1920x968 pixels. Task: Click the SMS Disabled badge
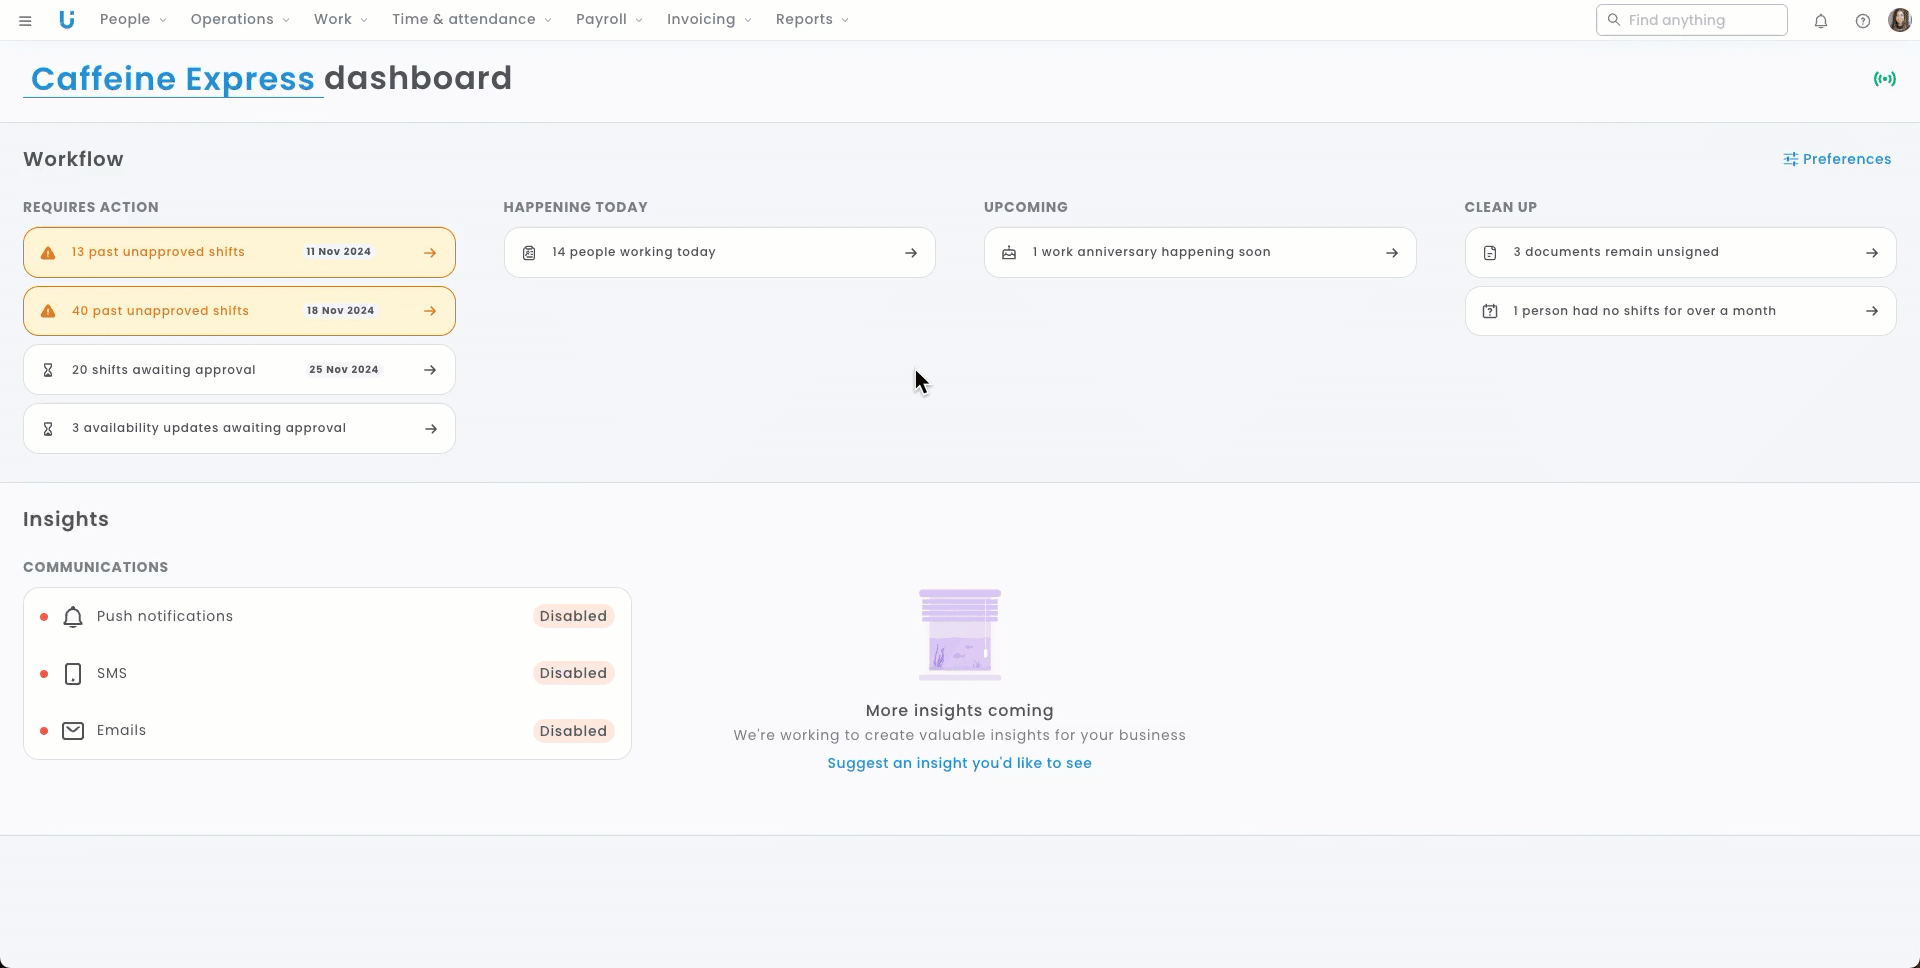(x=573, y=673)
